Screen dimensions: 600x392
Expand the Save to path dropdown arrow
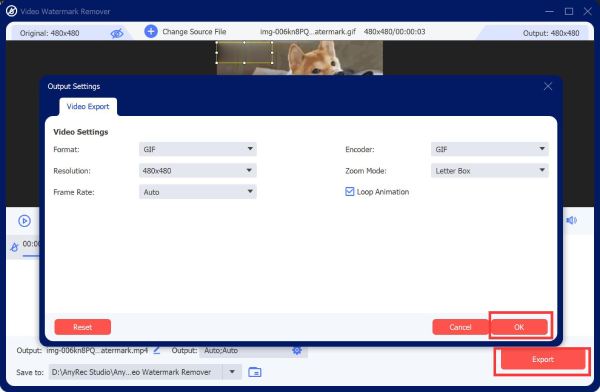tap(232, 372)
